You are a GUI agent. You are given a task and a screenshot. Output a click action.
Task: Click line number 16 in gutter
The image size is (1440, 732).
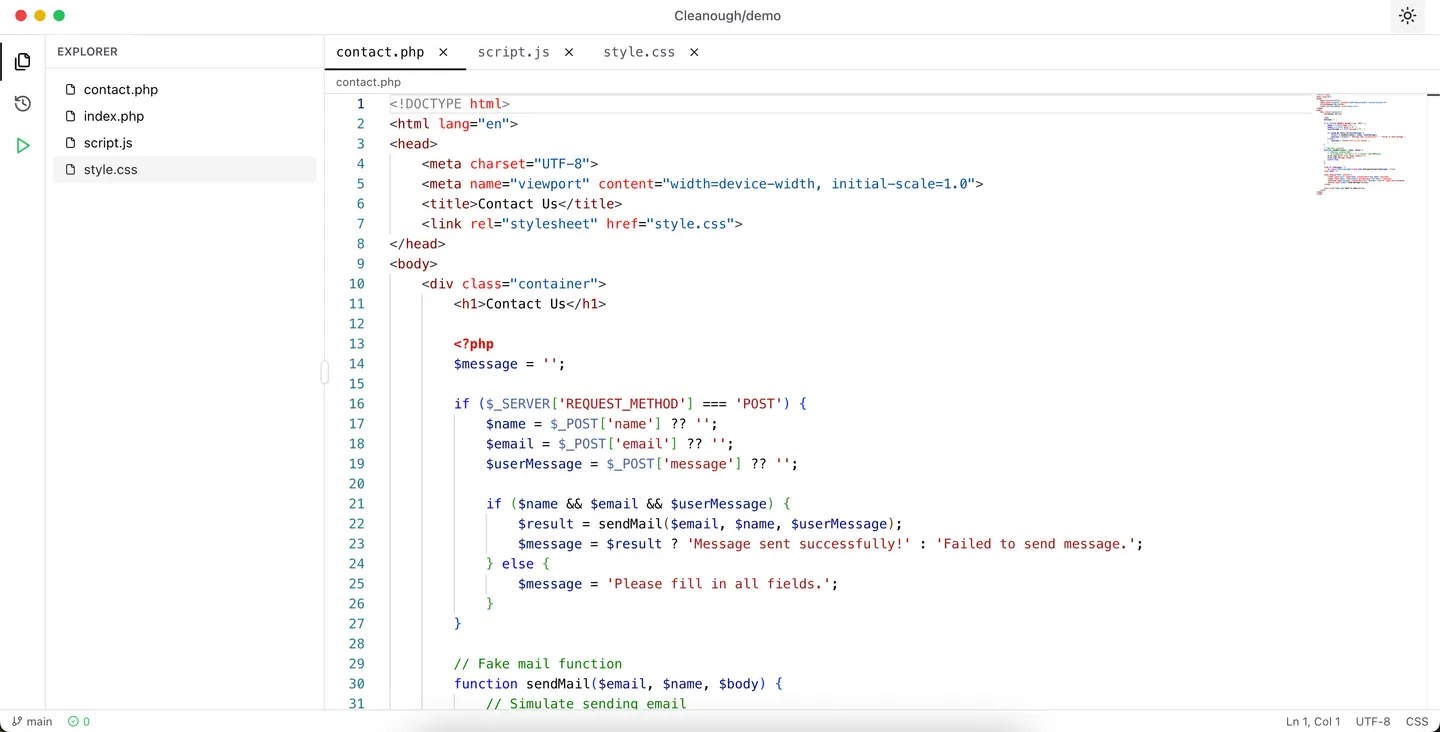tap(356, 404)
